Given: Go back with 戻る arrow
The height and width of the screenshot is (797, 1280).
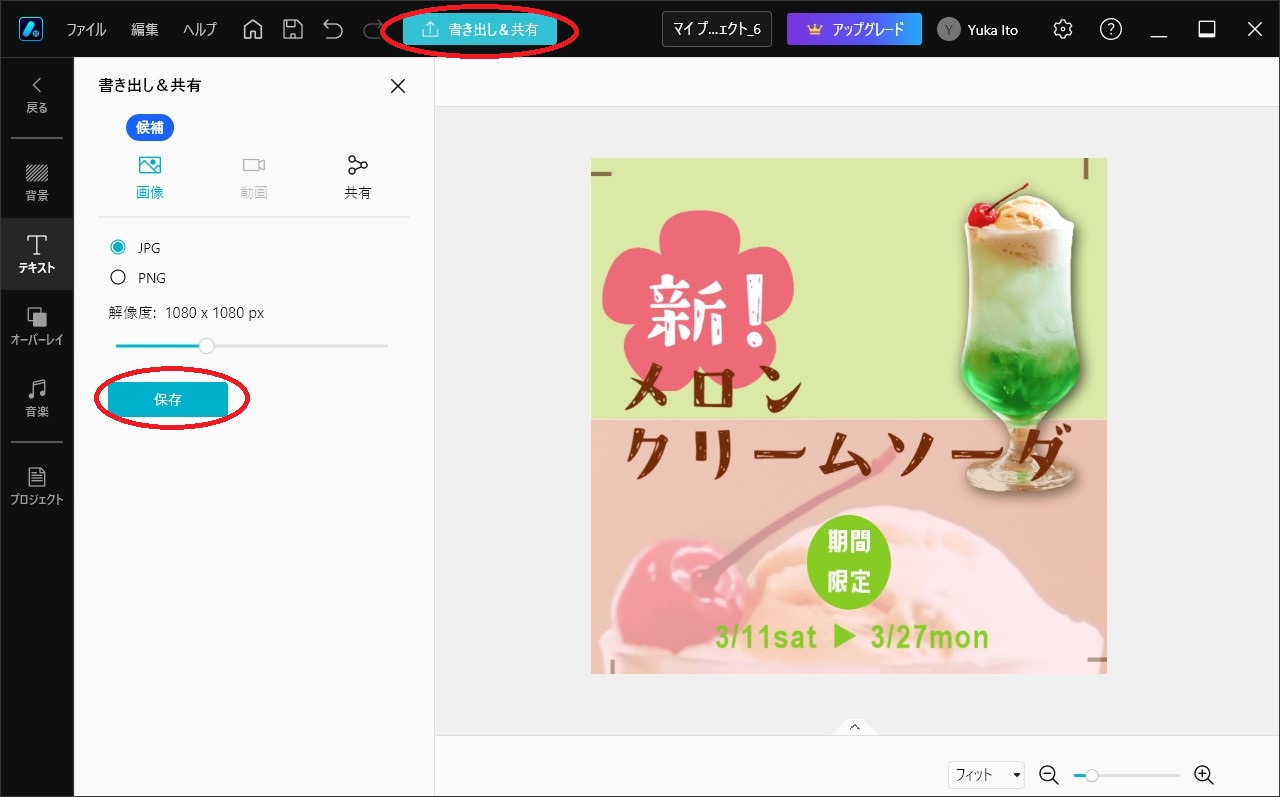Looking at the screenshot, I should [x=37, y=95].
